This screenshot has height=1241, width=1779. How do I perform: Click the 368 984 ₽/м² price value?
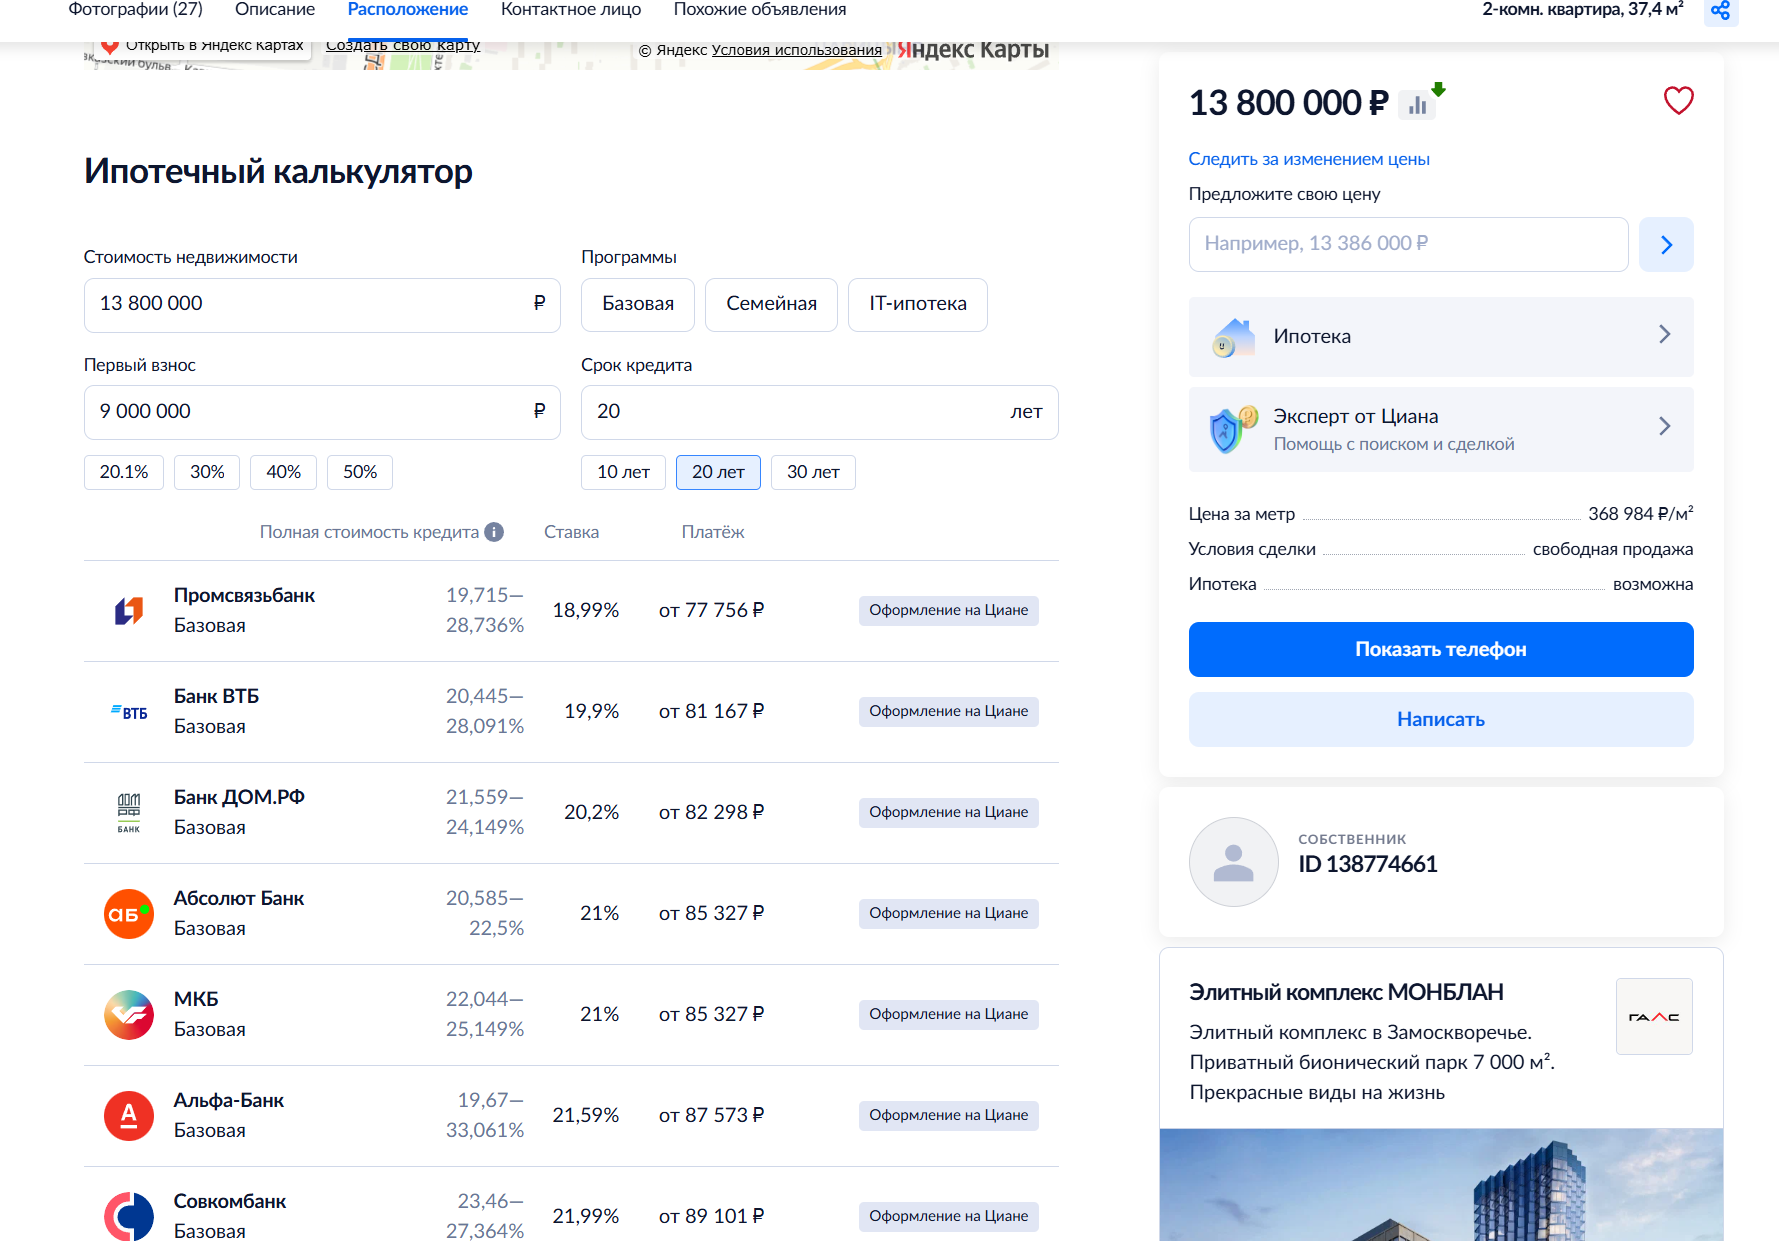(1641, 513)
